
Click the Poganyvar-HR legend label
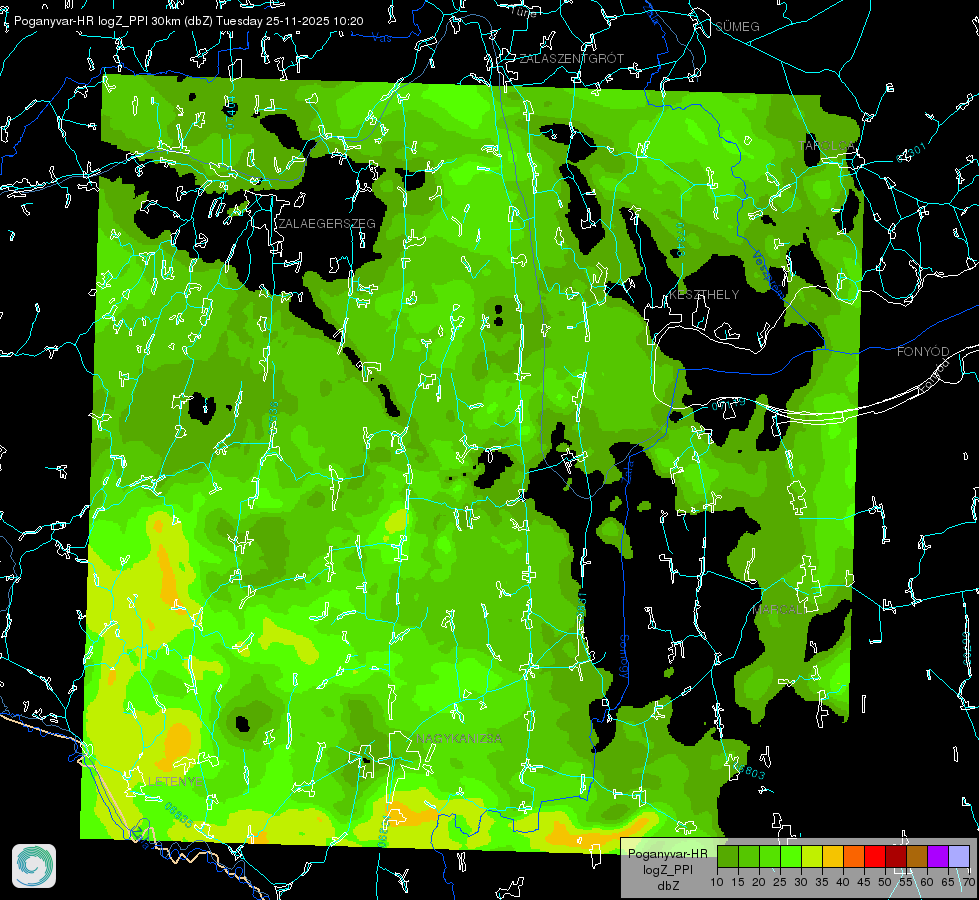pyautogui.click(x=667, y=854)
